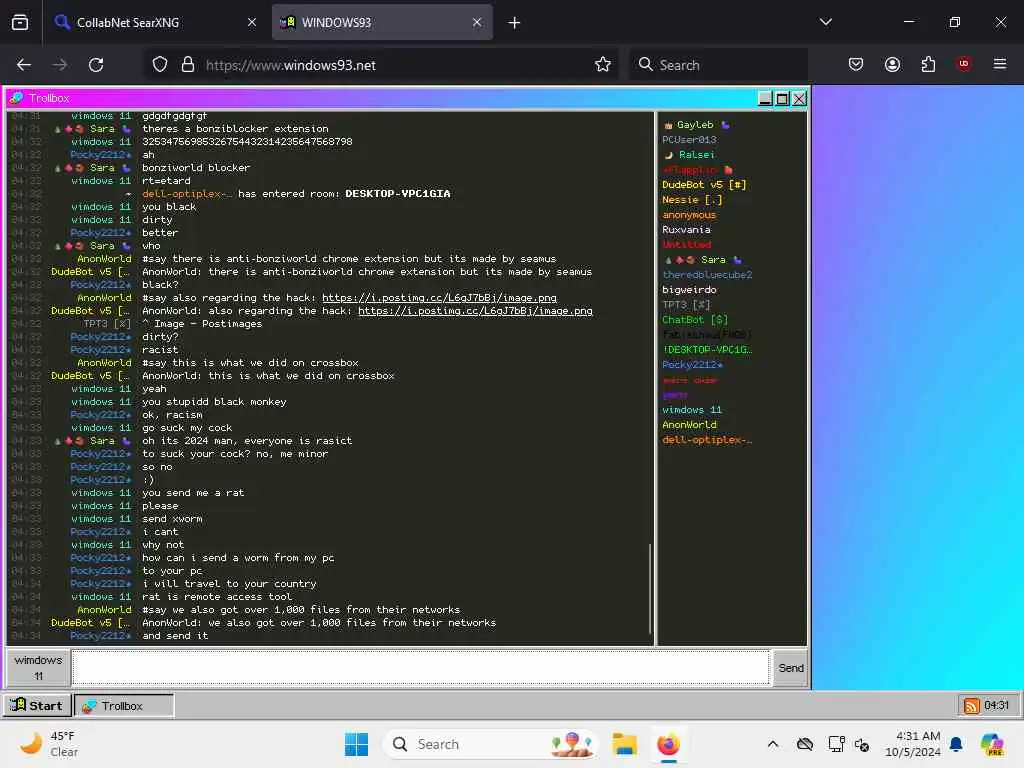Reload the windows93.net page
Image resolution: width=1024 pixels, height=768 pixels.
coord(96,65)
